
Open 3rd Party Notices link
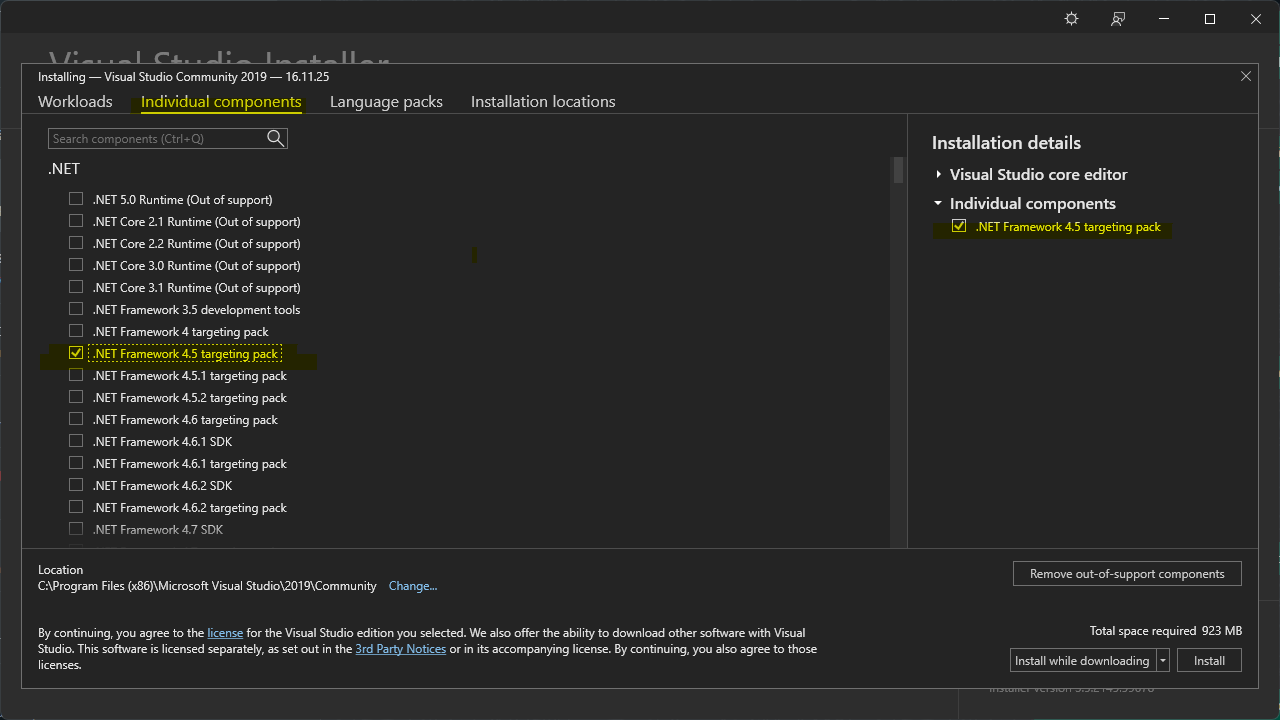[401, 649]
